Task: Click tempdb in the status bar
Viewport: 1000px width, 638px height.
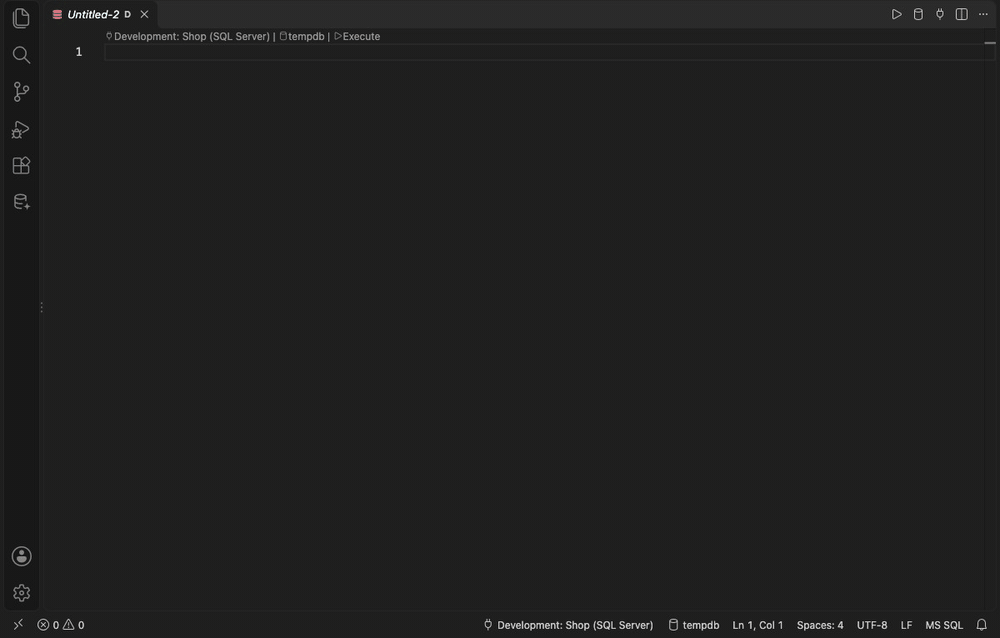Action: click(x=694, y=625)
